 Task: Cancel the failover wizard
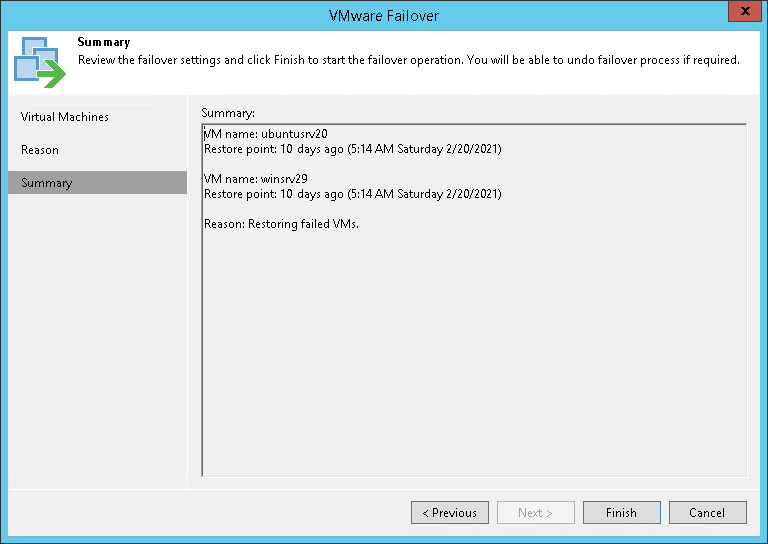click(x=708, y=512)
